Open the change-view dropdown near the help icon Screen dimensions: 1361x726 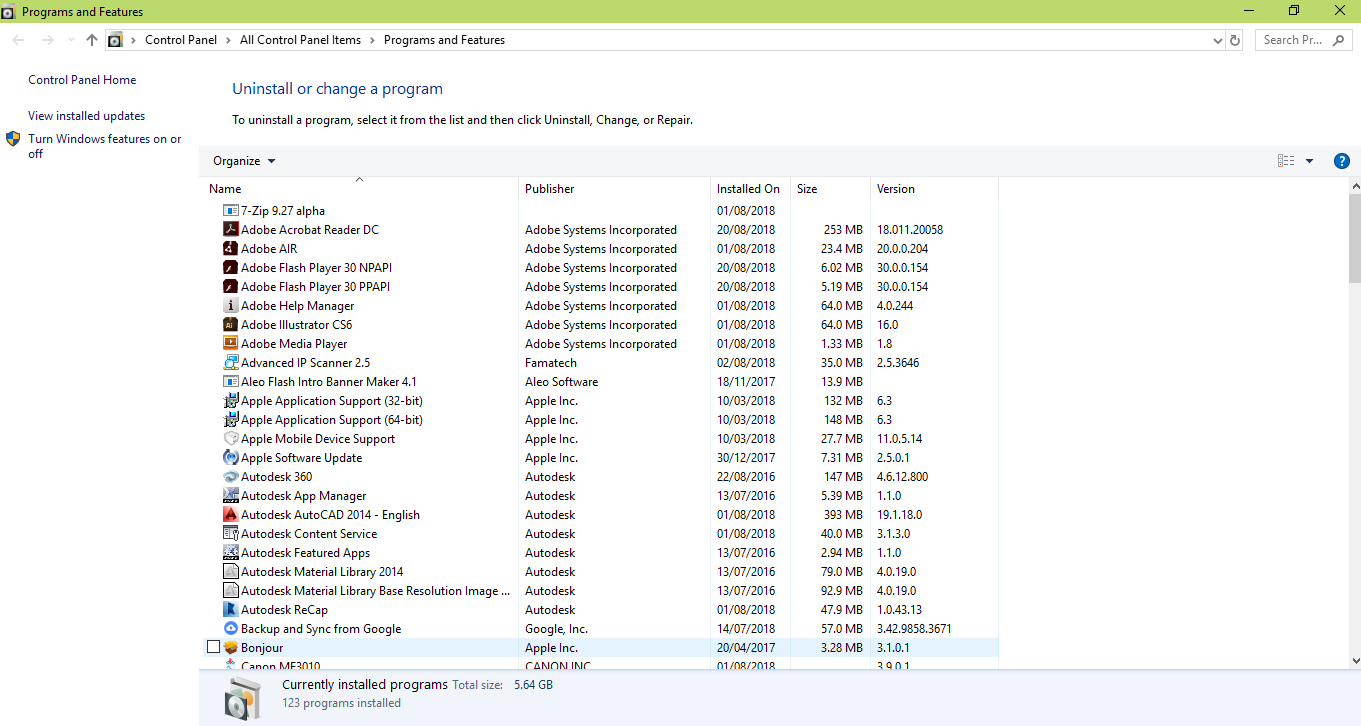tap(1310, 160)
